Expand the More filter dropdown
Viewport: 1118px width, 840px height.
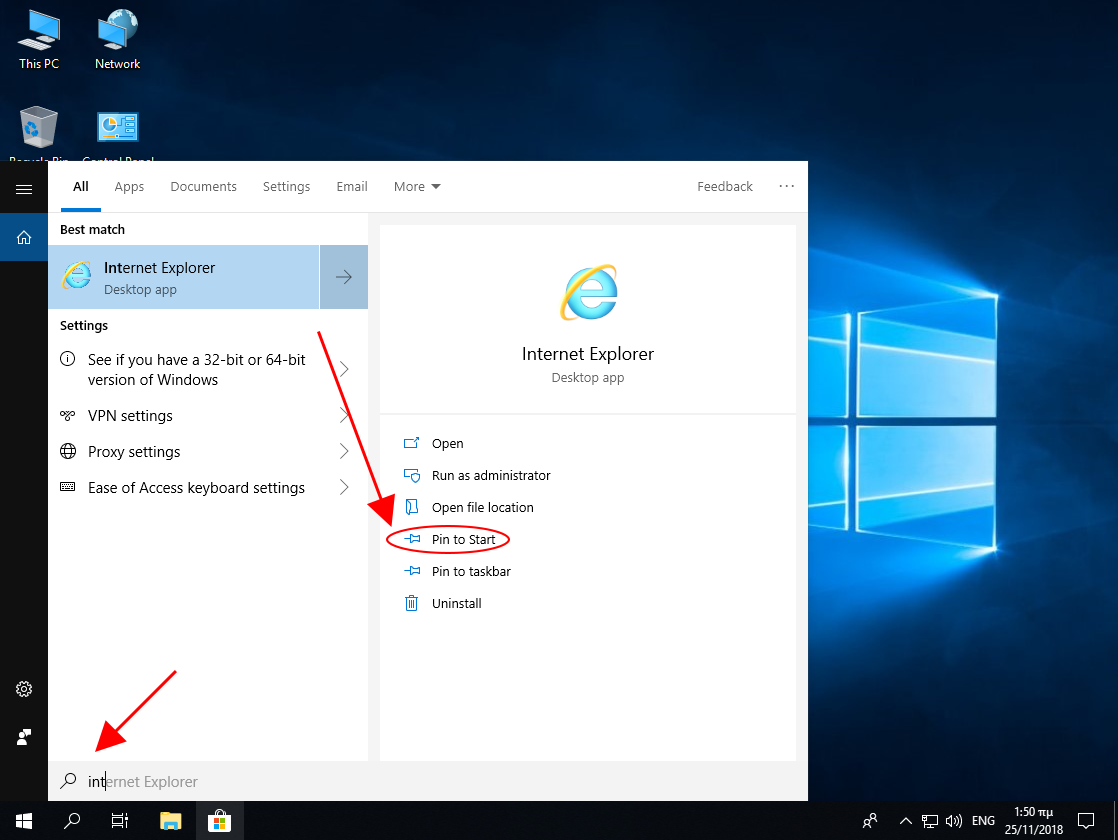(417, 187)
